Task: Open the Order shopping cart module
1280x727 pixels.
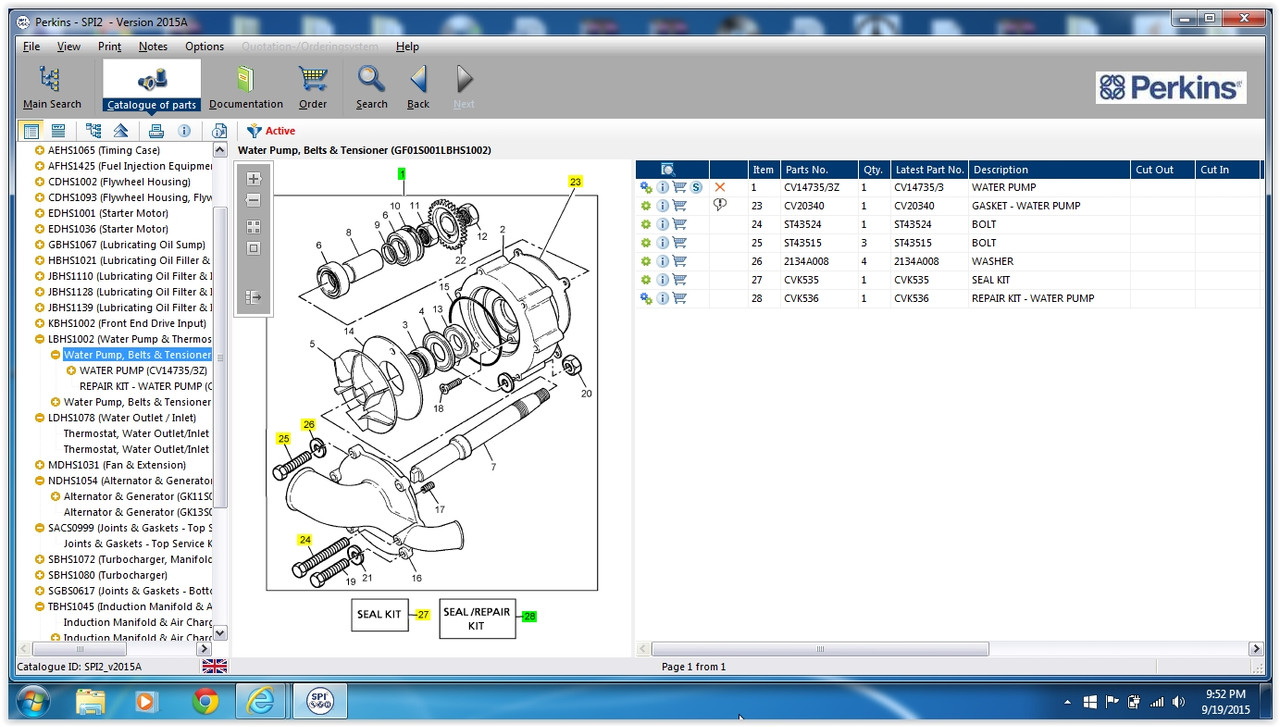Action: point(313,87)
